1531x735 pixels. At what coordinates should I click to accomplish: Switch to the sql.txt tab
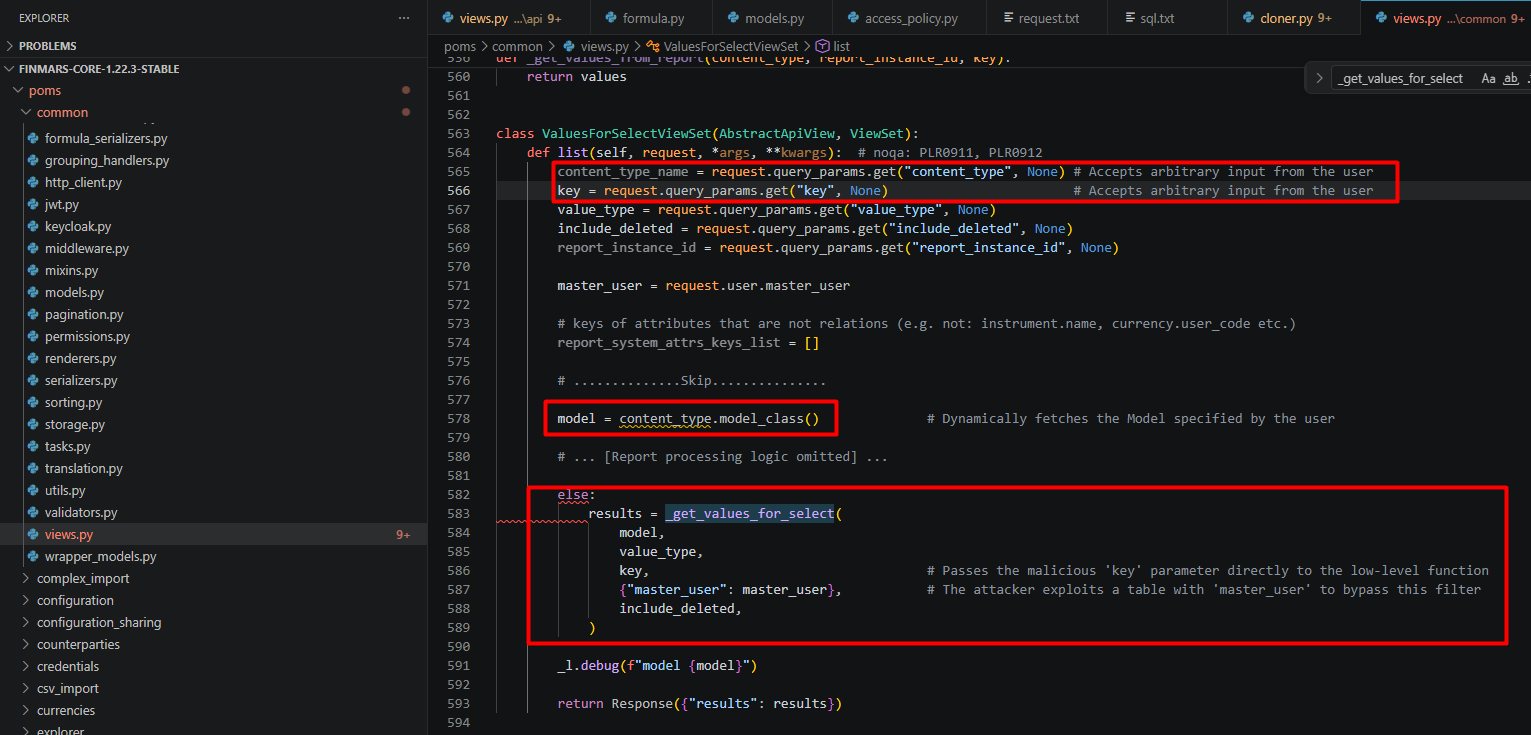click(1160, 17)
